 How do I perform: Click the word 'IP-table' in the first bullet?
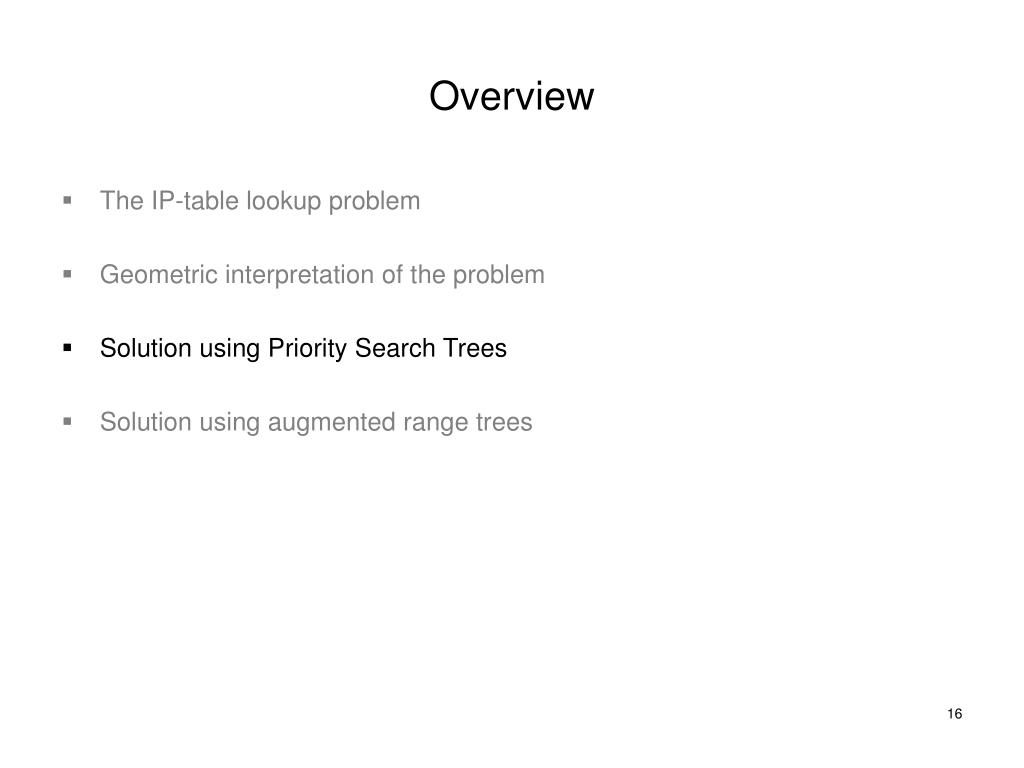pos(195,201)
